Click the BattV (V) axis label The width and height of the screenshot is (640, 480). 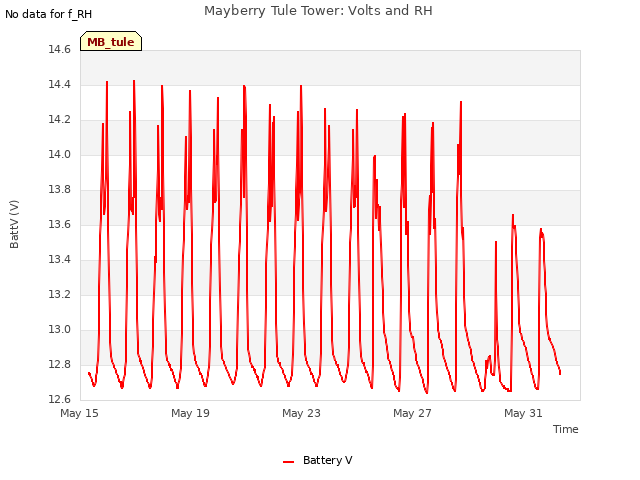click(14, 224)
